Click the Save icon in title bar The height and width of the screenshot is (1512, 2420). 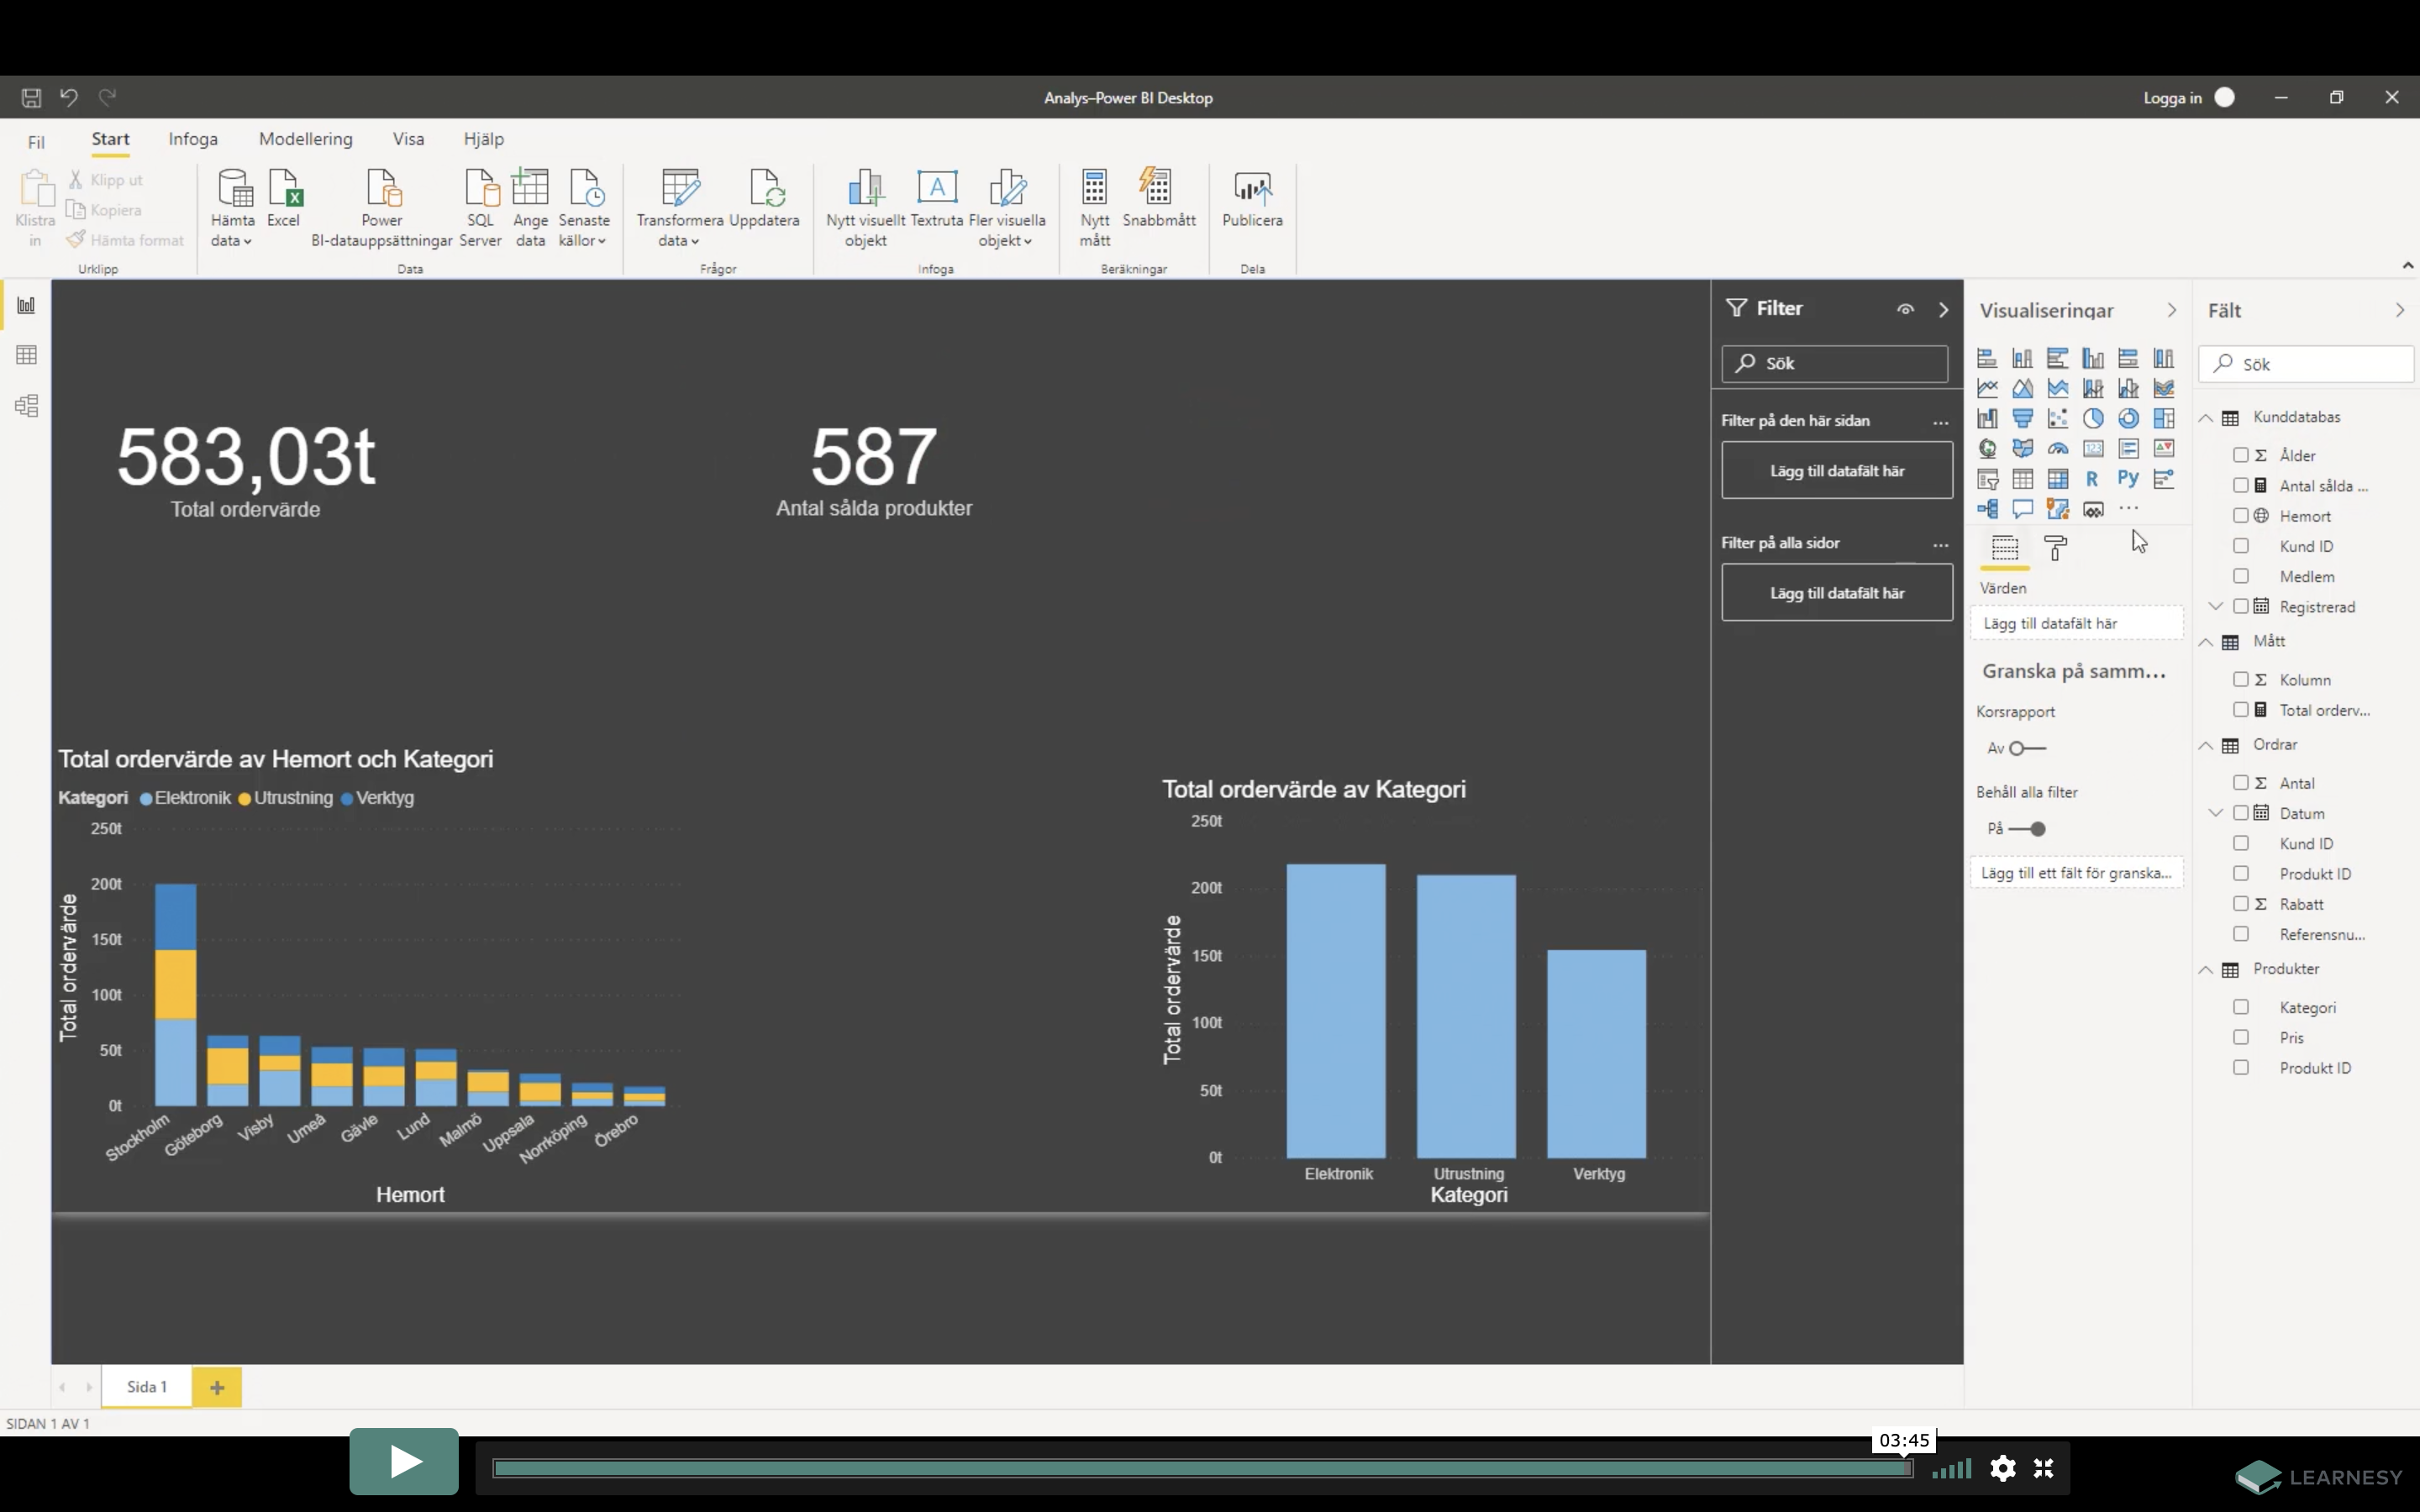(31, 97)
